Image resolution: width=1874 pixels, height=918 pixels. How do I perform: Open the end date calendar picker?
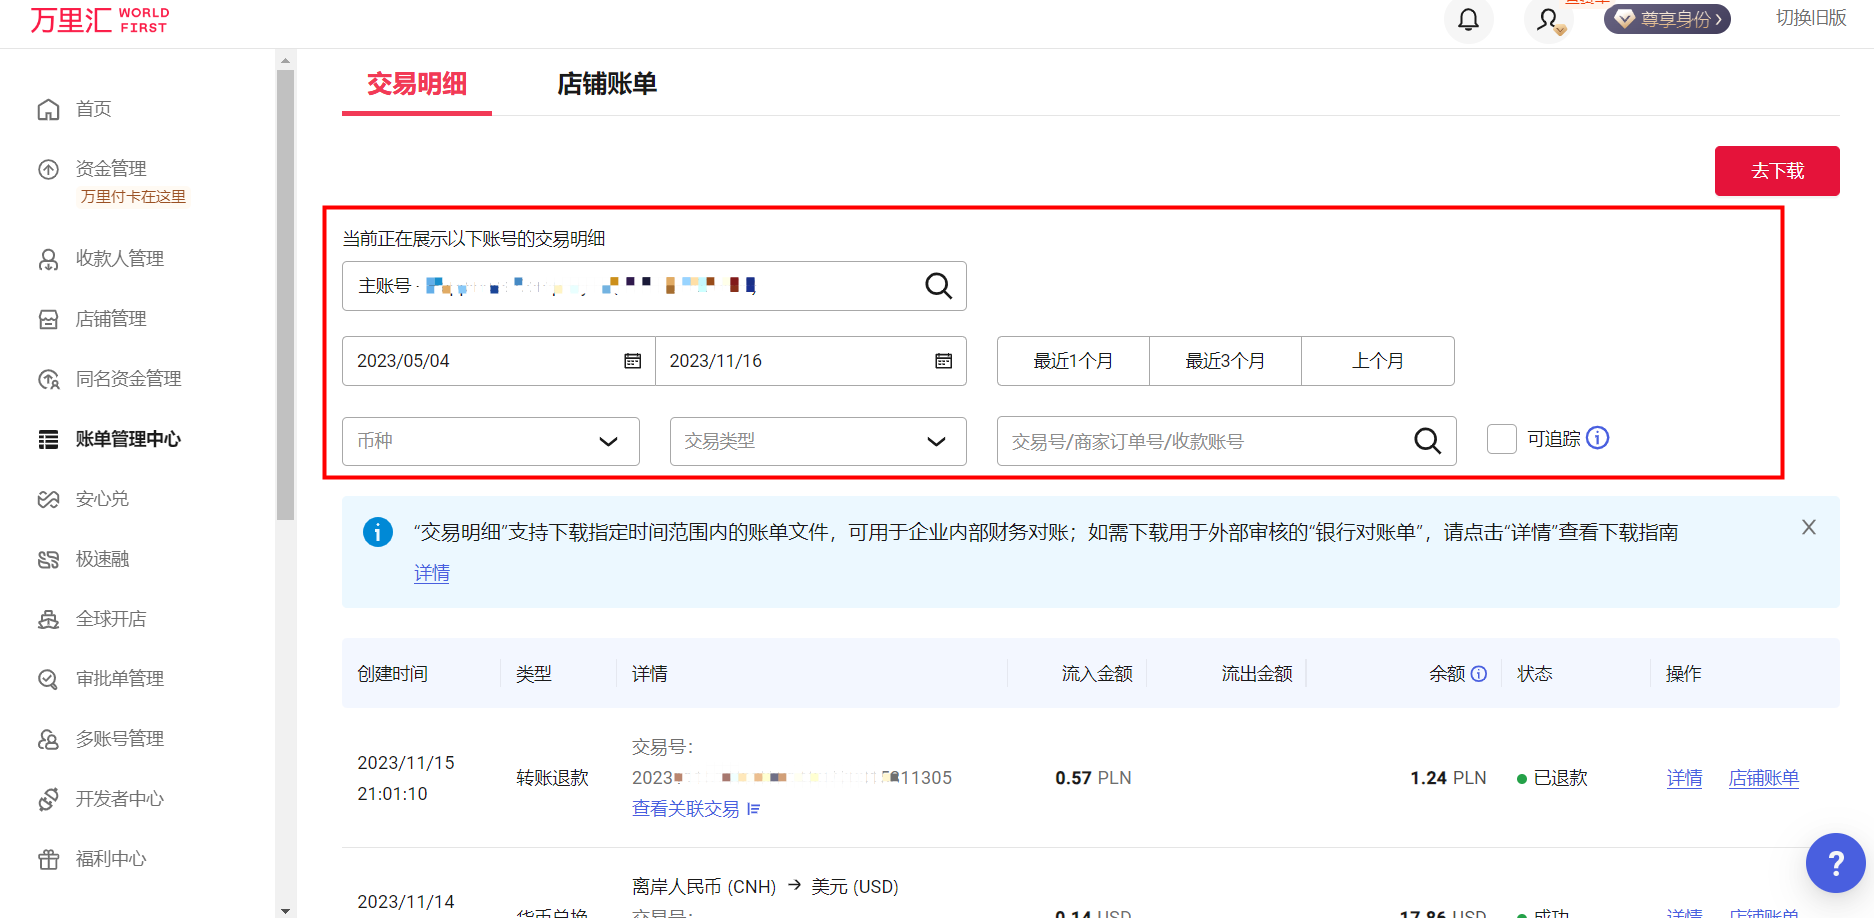click(942, 361)
